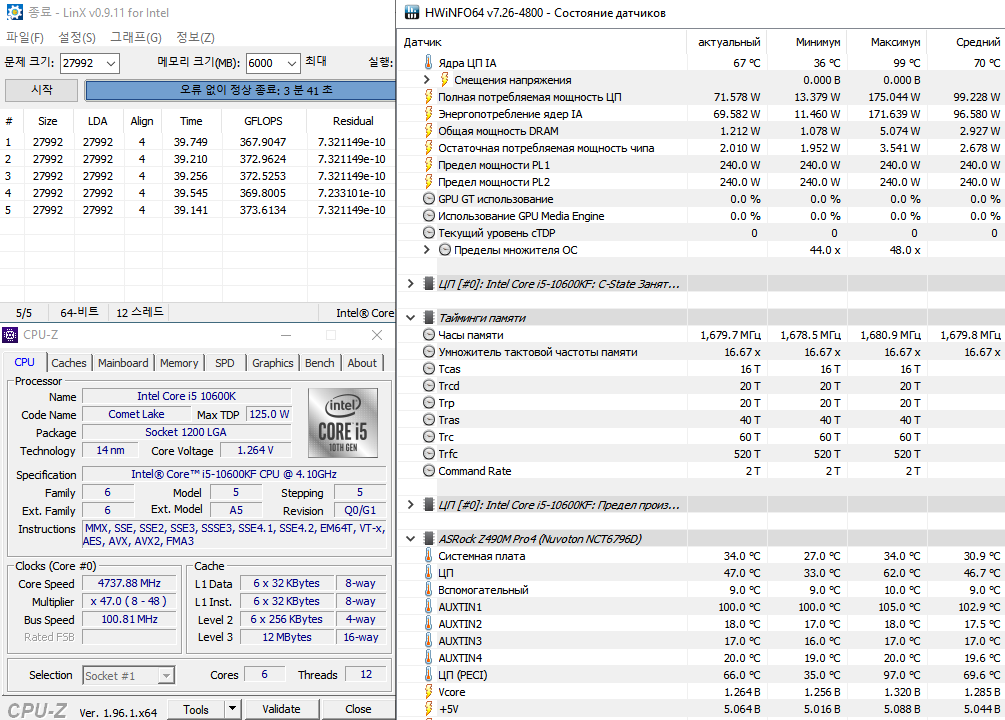Screen dimensions: 1005x720
Task: Switch to the Bench tab in CPU-Z
Action: tap(319, 363)
